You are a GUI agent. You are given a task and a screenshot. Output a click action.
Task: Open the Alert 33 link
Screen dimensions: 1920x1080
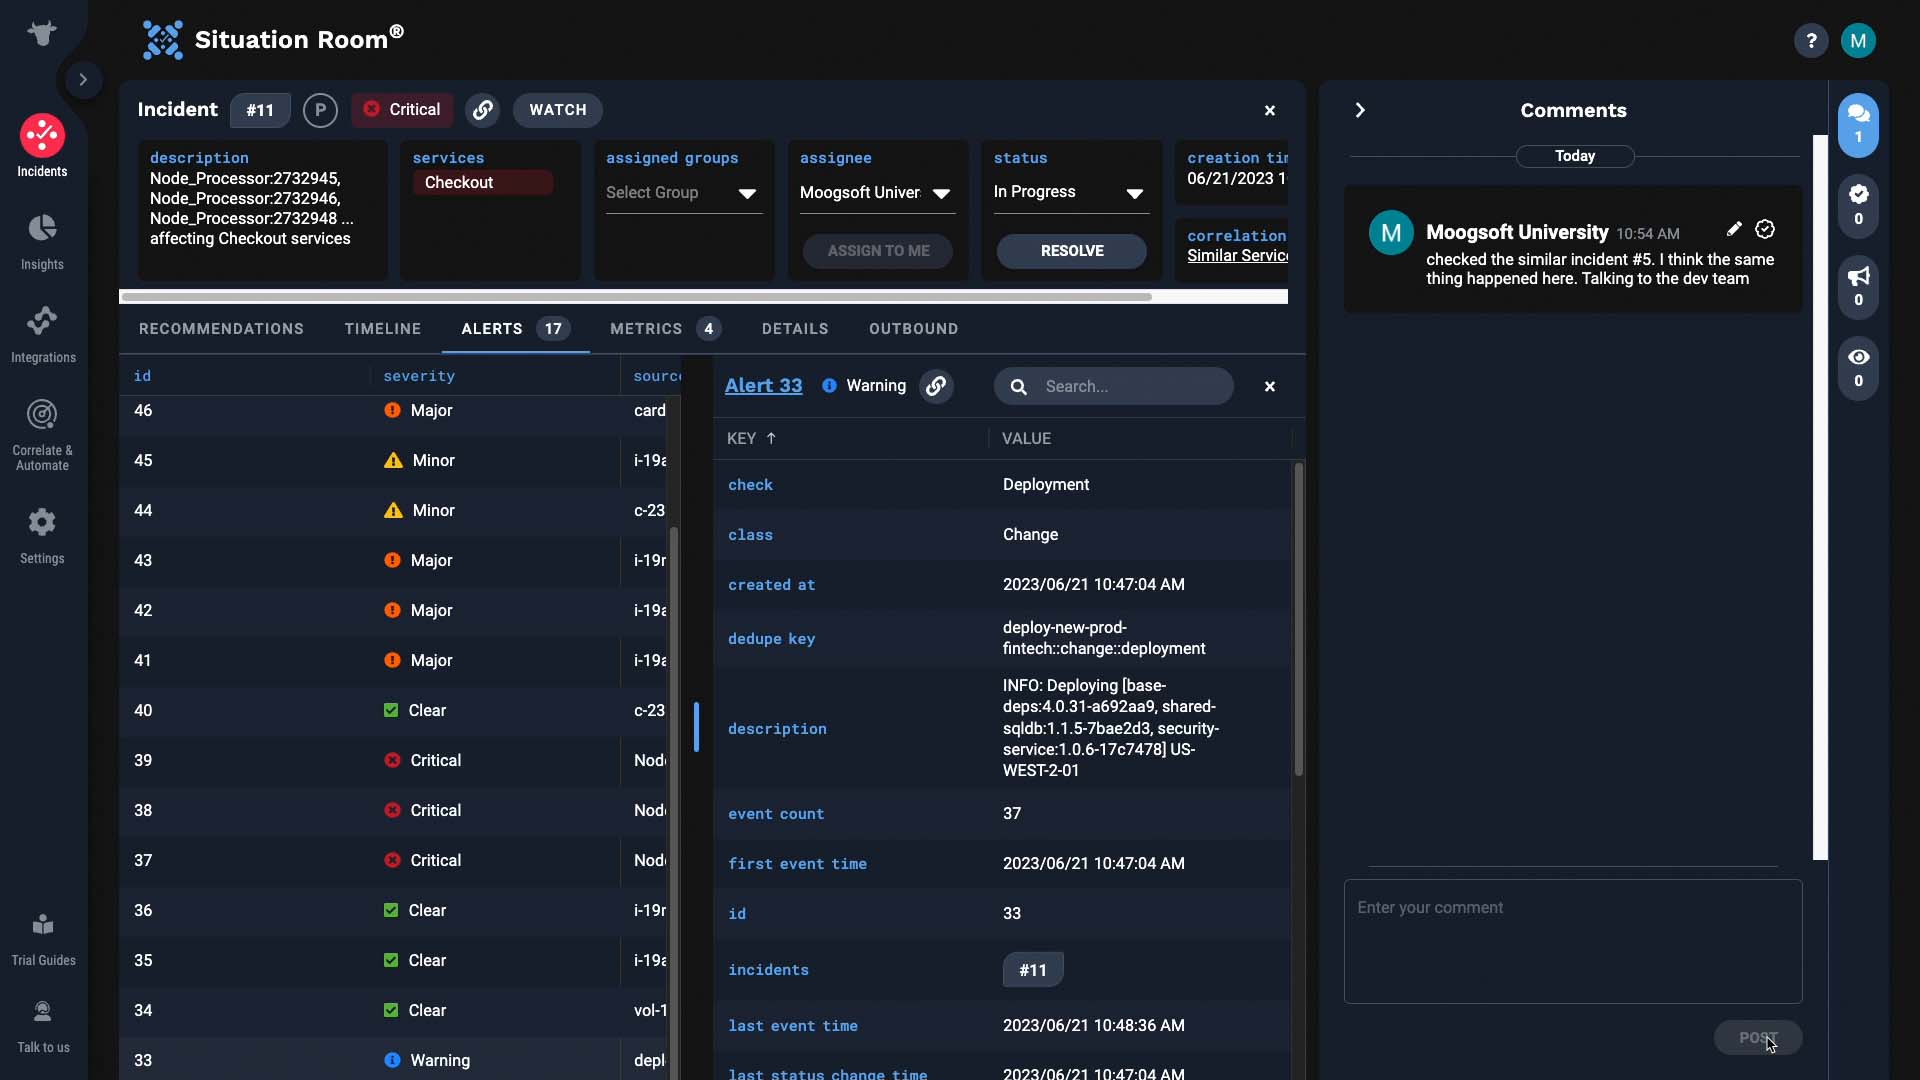click(763, 386)
